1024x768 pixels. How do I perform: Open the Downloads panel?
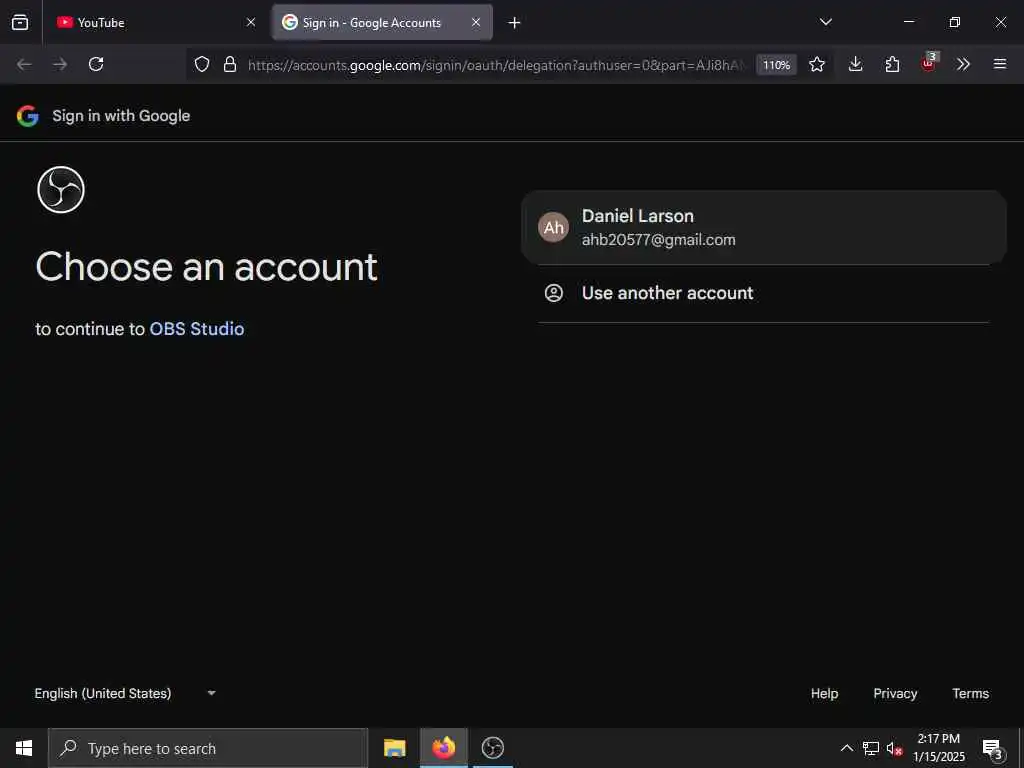[856, 64]
